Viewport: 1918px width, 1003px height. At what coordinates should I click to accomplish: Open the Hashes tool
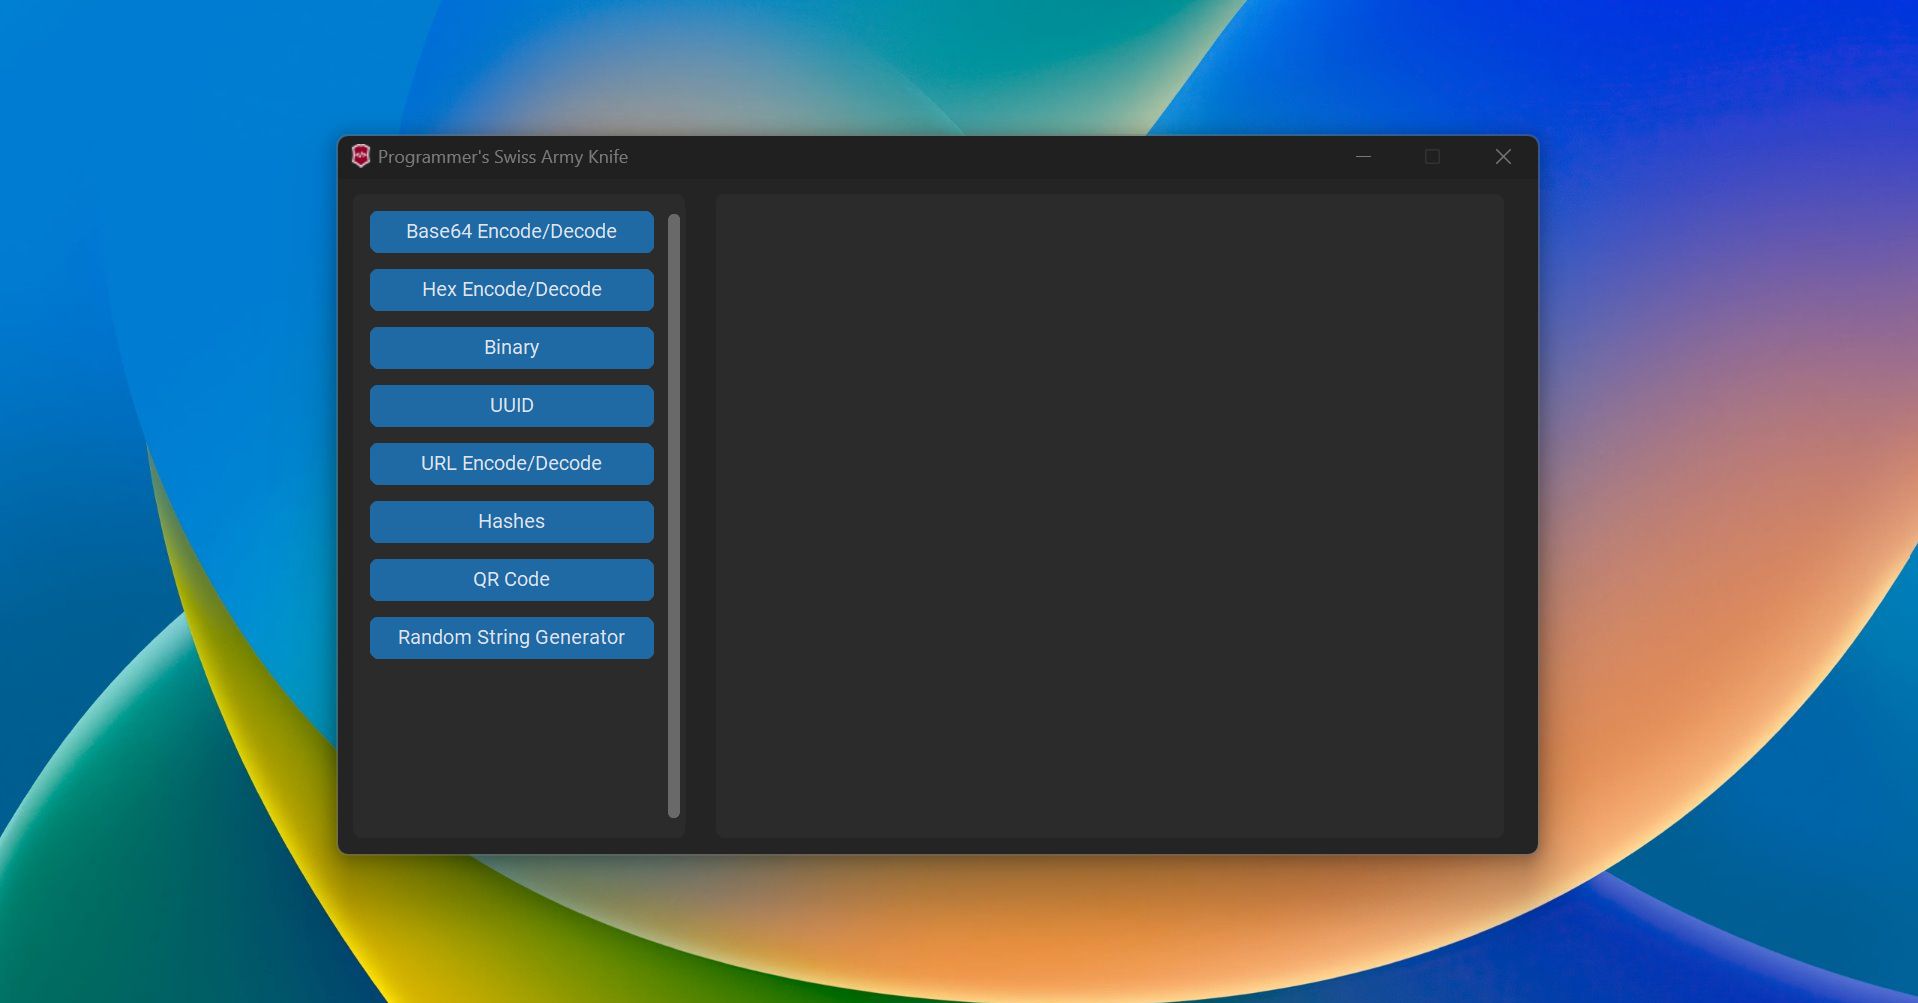[511, 522]
